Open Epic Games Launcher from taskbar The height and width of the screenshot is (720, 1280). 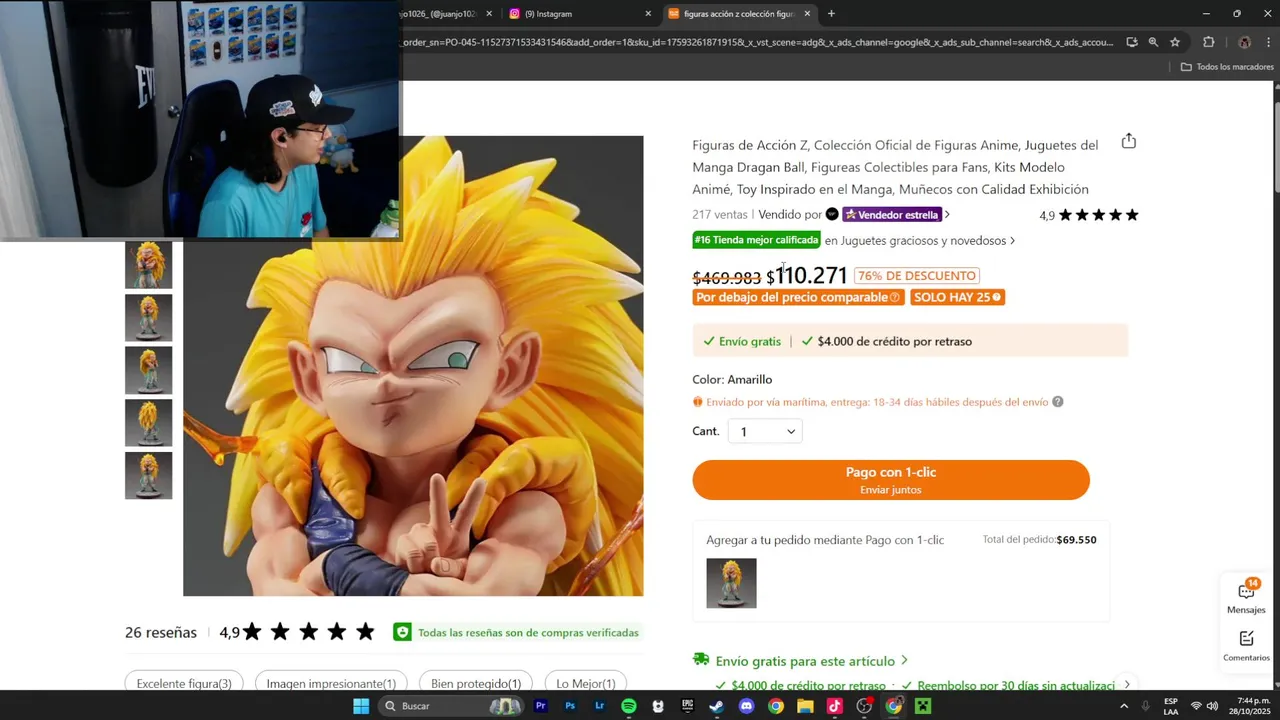(687, 706)
